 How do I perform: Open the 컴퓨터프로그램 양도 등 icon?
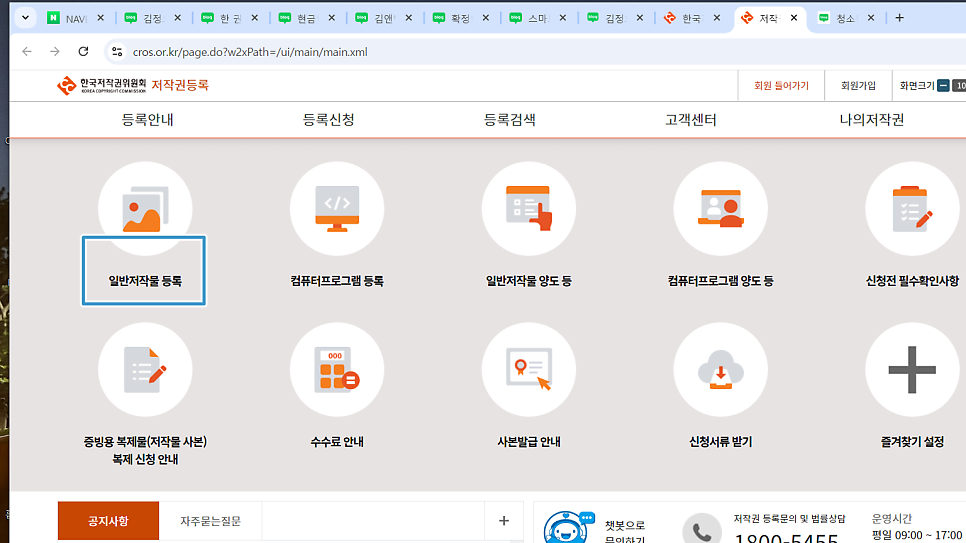(x=721, y=209)
